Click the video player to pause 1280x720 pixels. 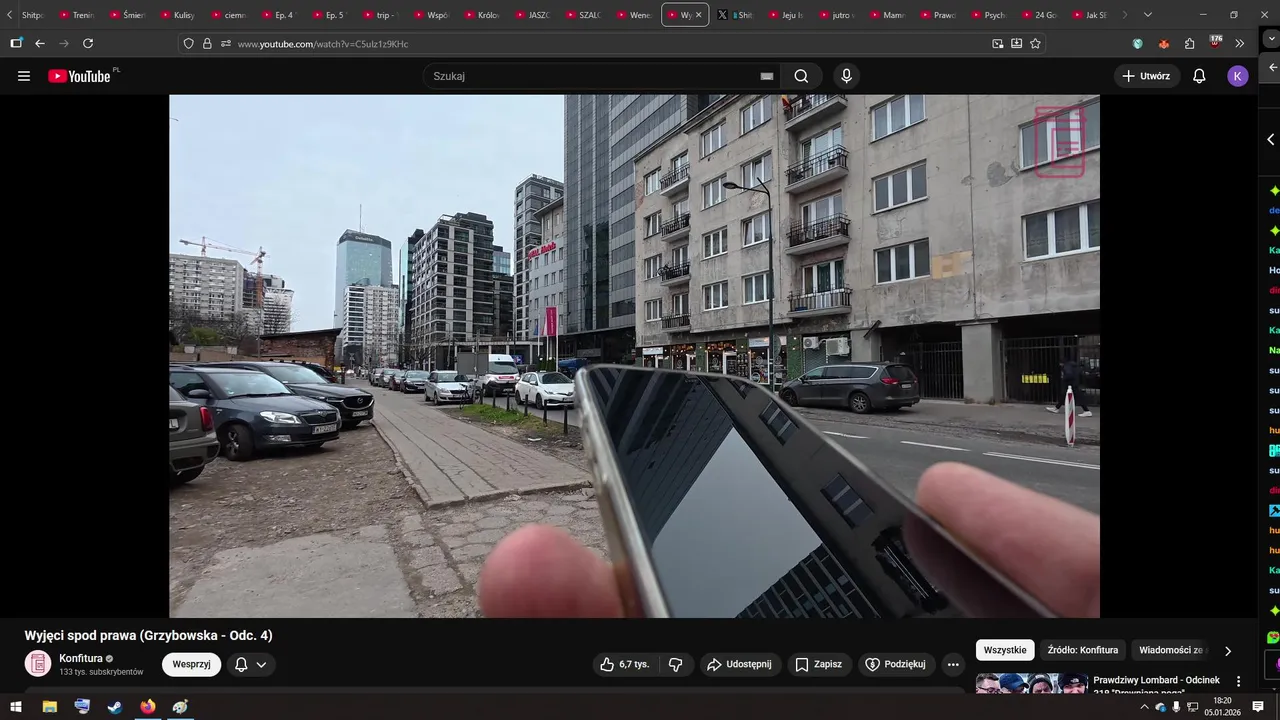[x=634, y=356]
